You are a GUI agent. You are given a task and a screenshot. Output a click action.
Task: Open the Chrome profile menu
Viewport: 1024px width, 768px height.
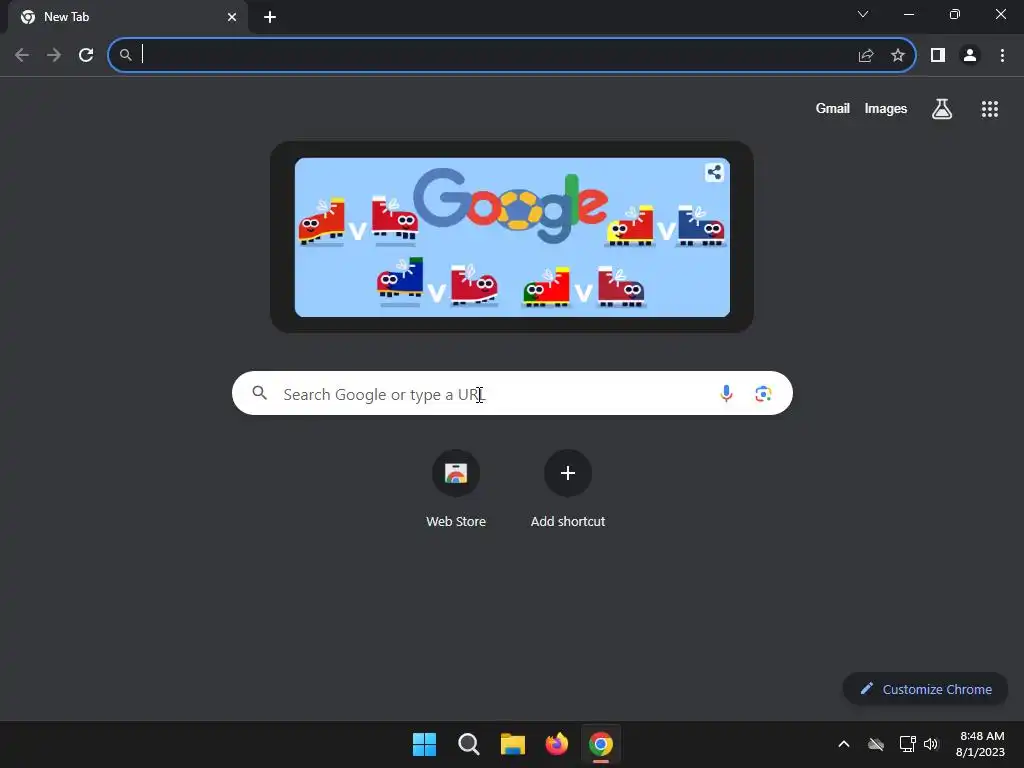(970, 55)
